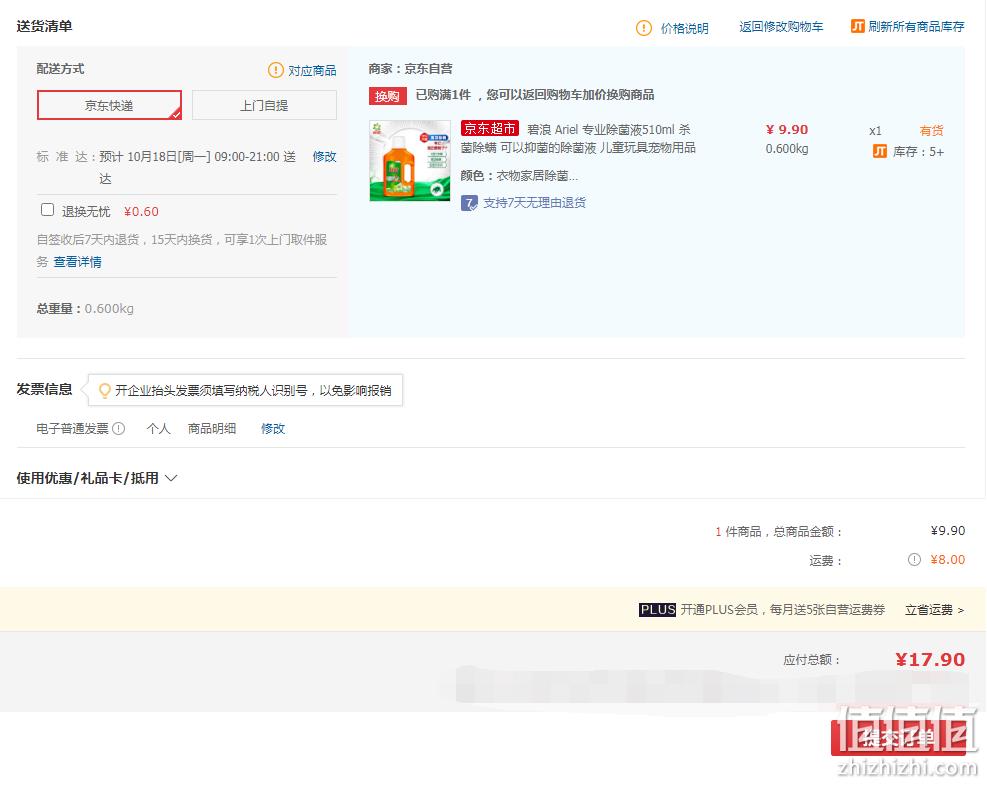Viewport: 987px width, 785px height.
Task: Click 返回修改购物车 link
Action: (781, 26)
